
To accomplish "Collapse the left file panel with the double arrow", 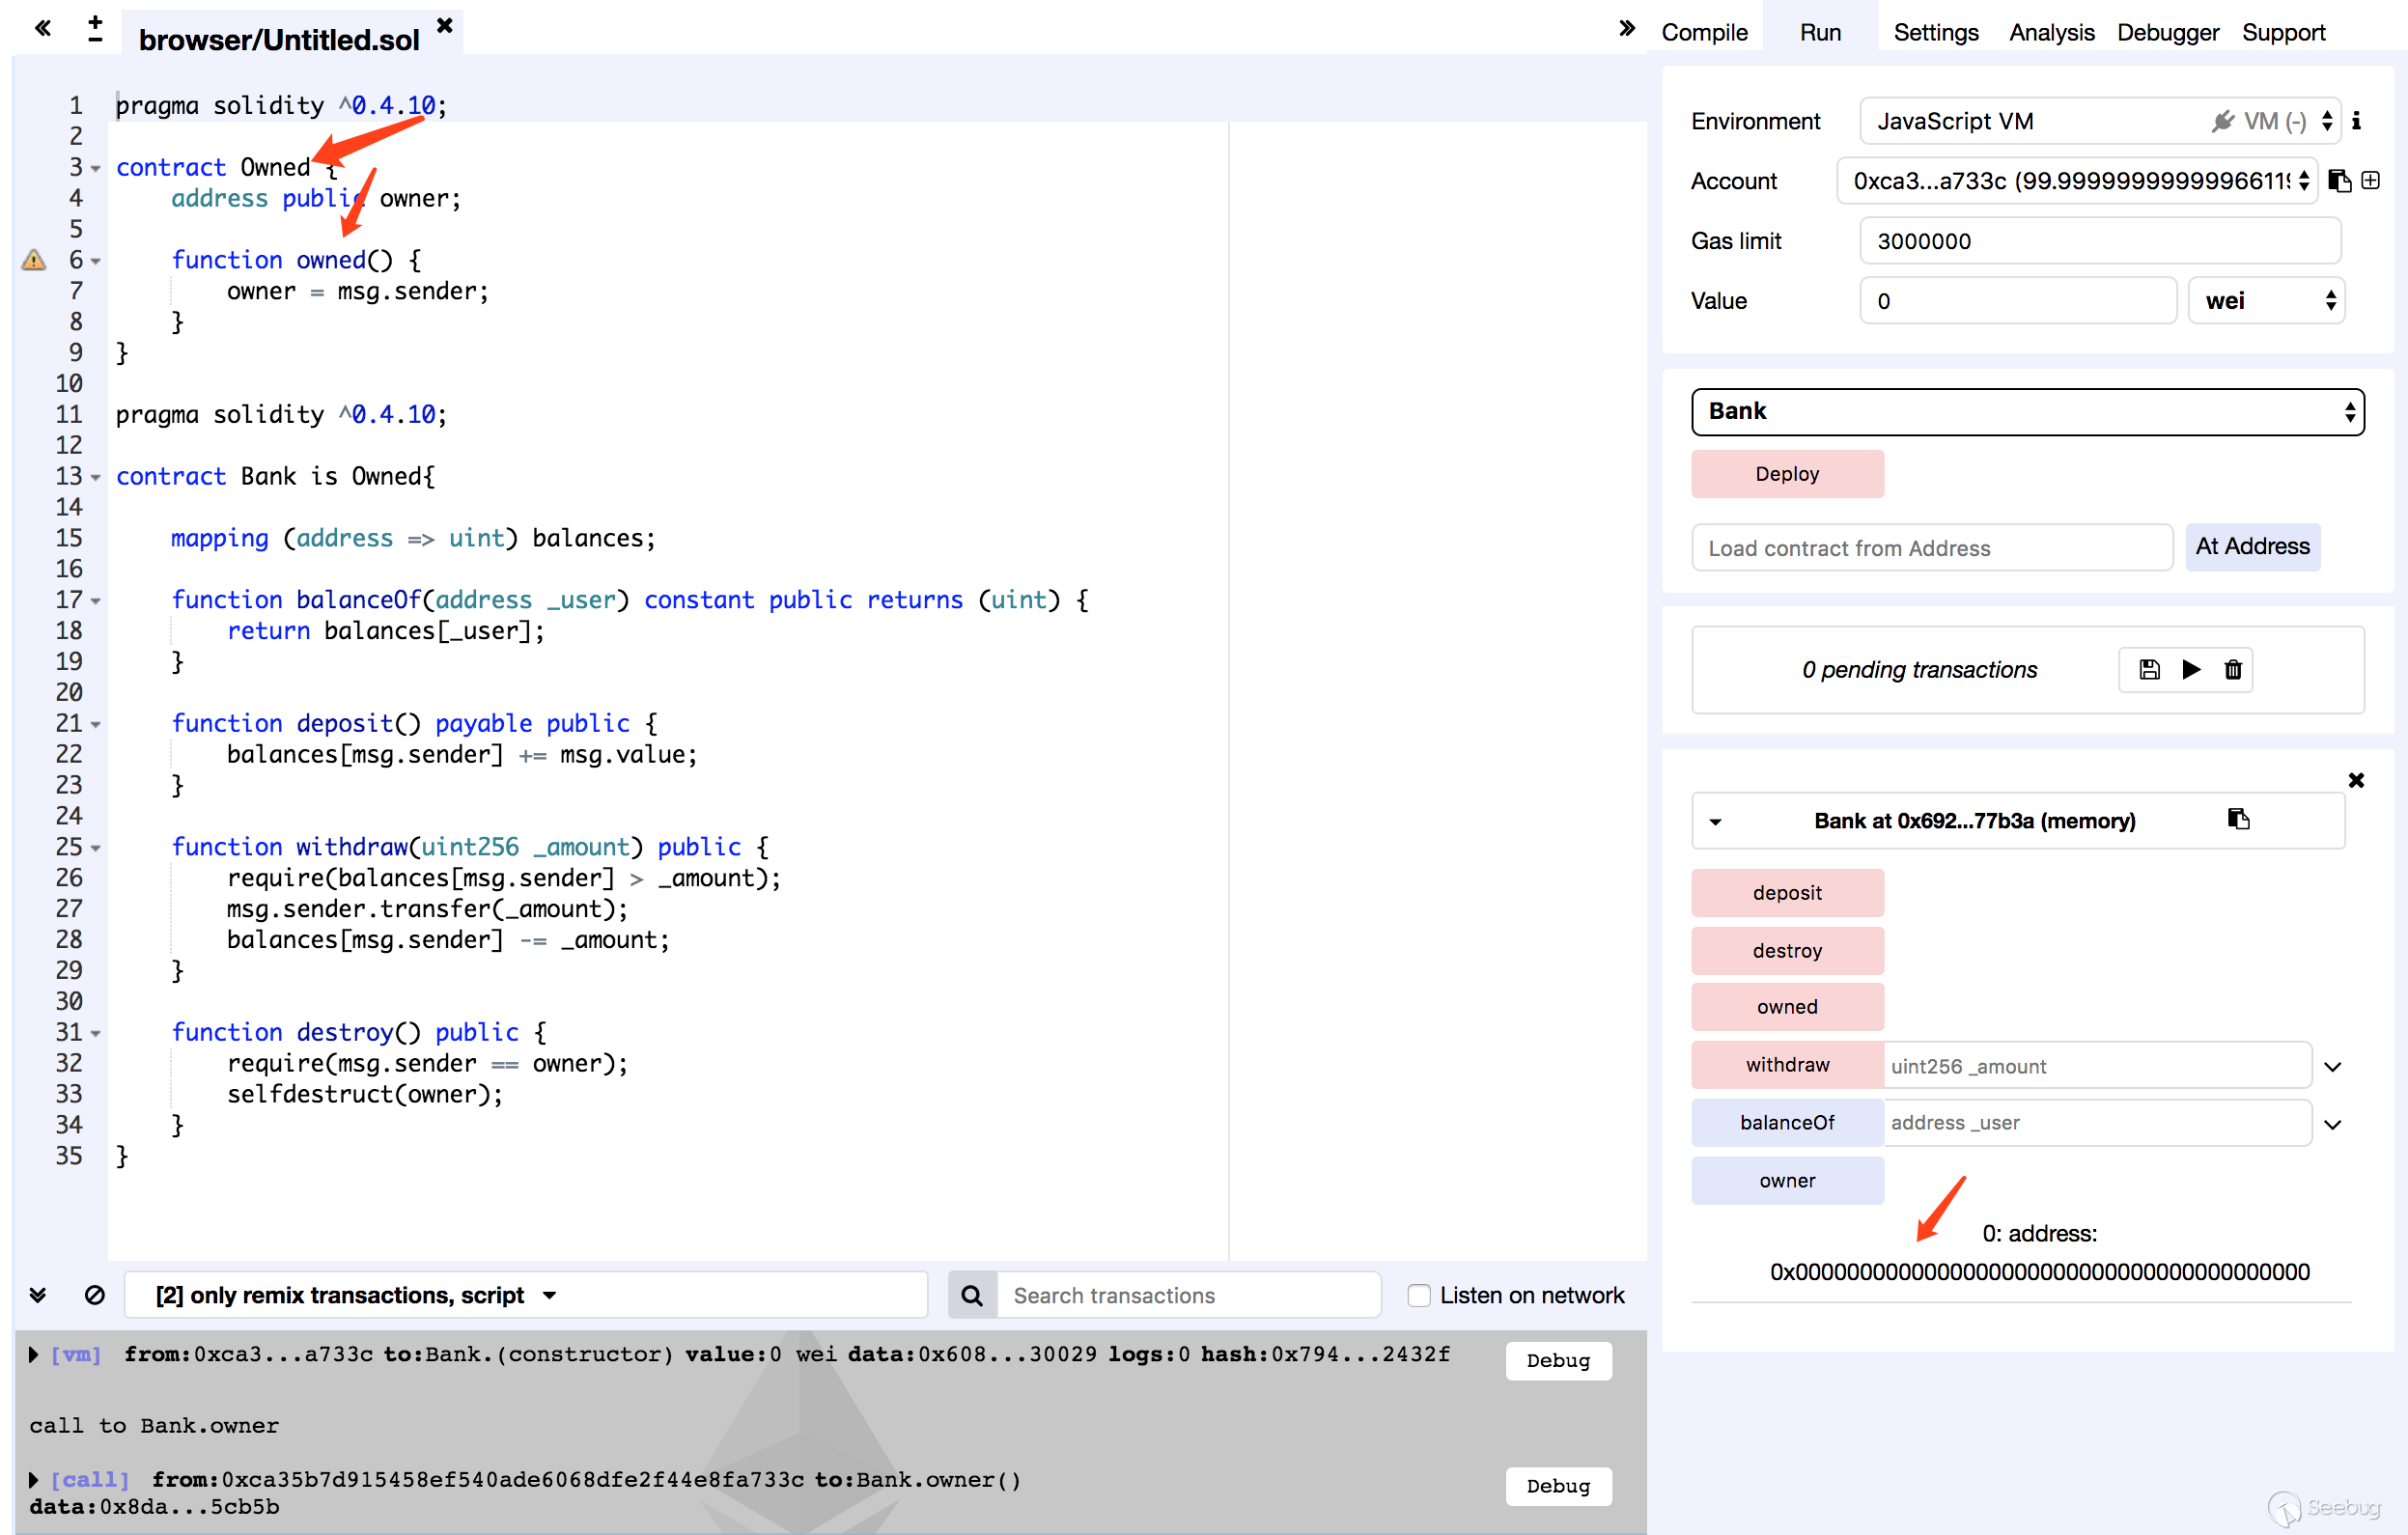I will [42, 28].
